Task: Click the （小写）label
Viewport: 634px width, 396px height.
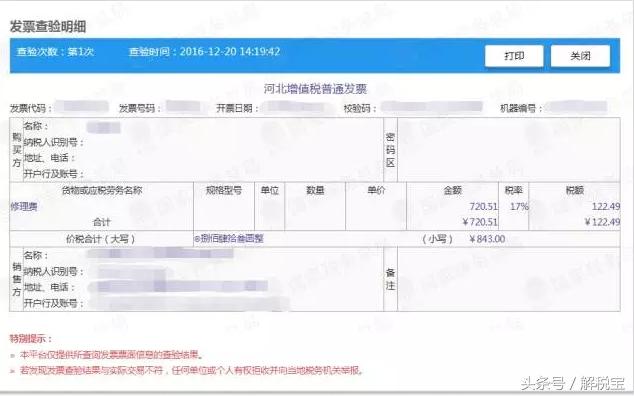Action: tap(437, 239)
